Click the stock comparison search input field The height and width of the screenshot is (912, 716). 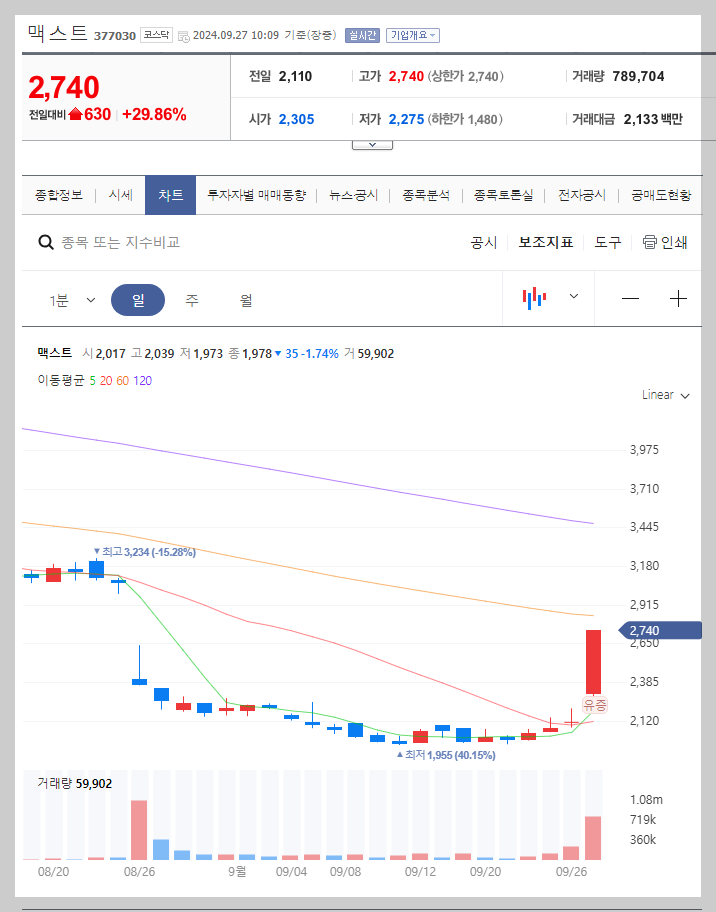pyautogui.click(x=150, y=242)
